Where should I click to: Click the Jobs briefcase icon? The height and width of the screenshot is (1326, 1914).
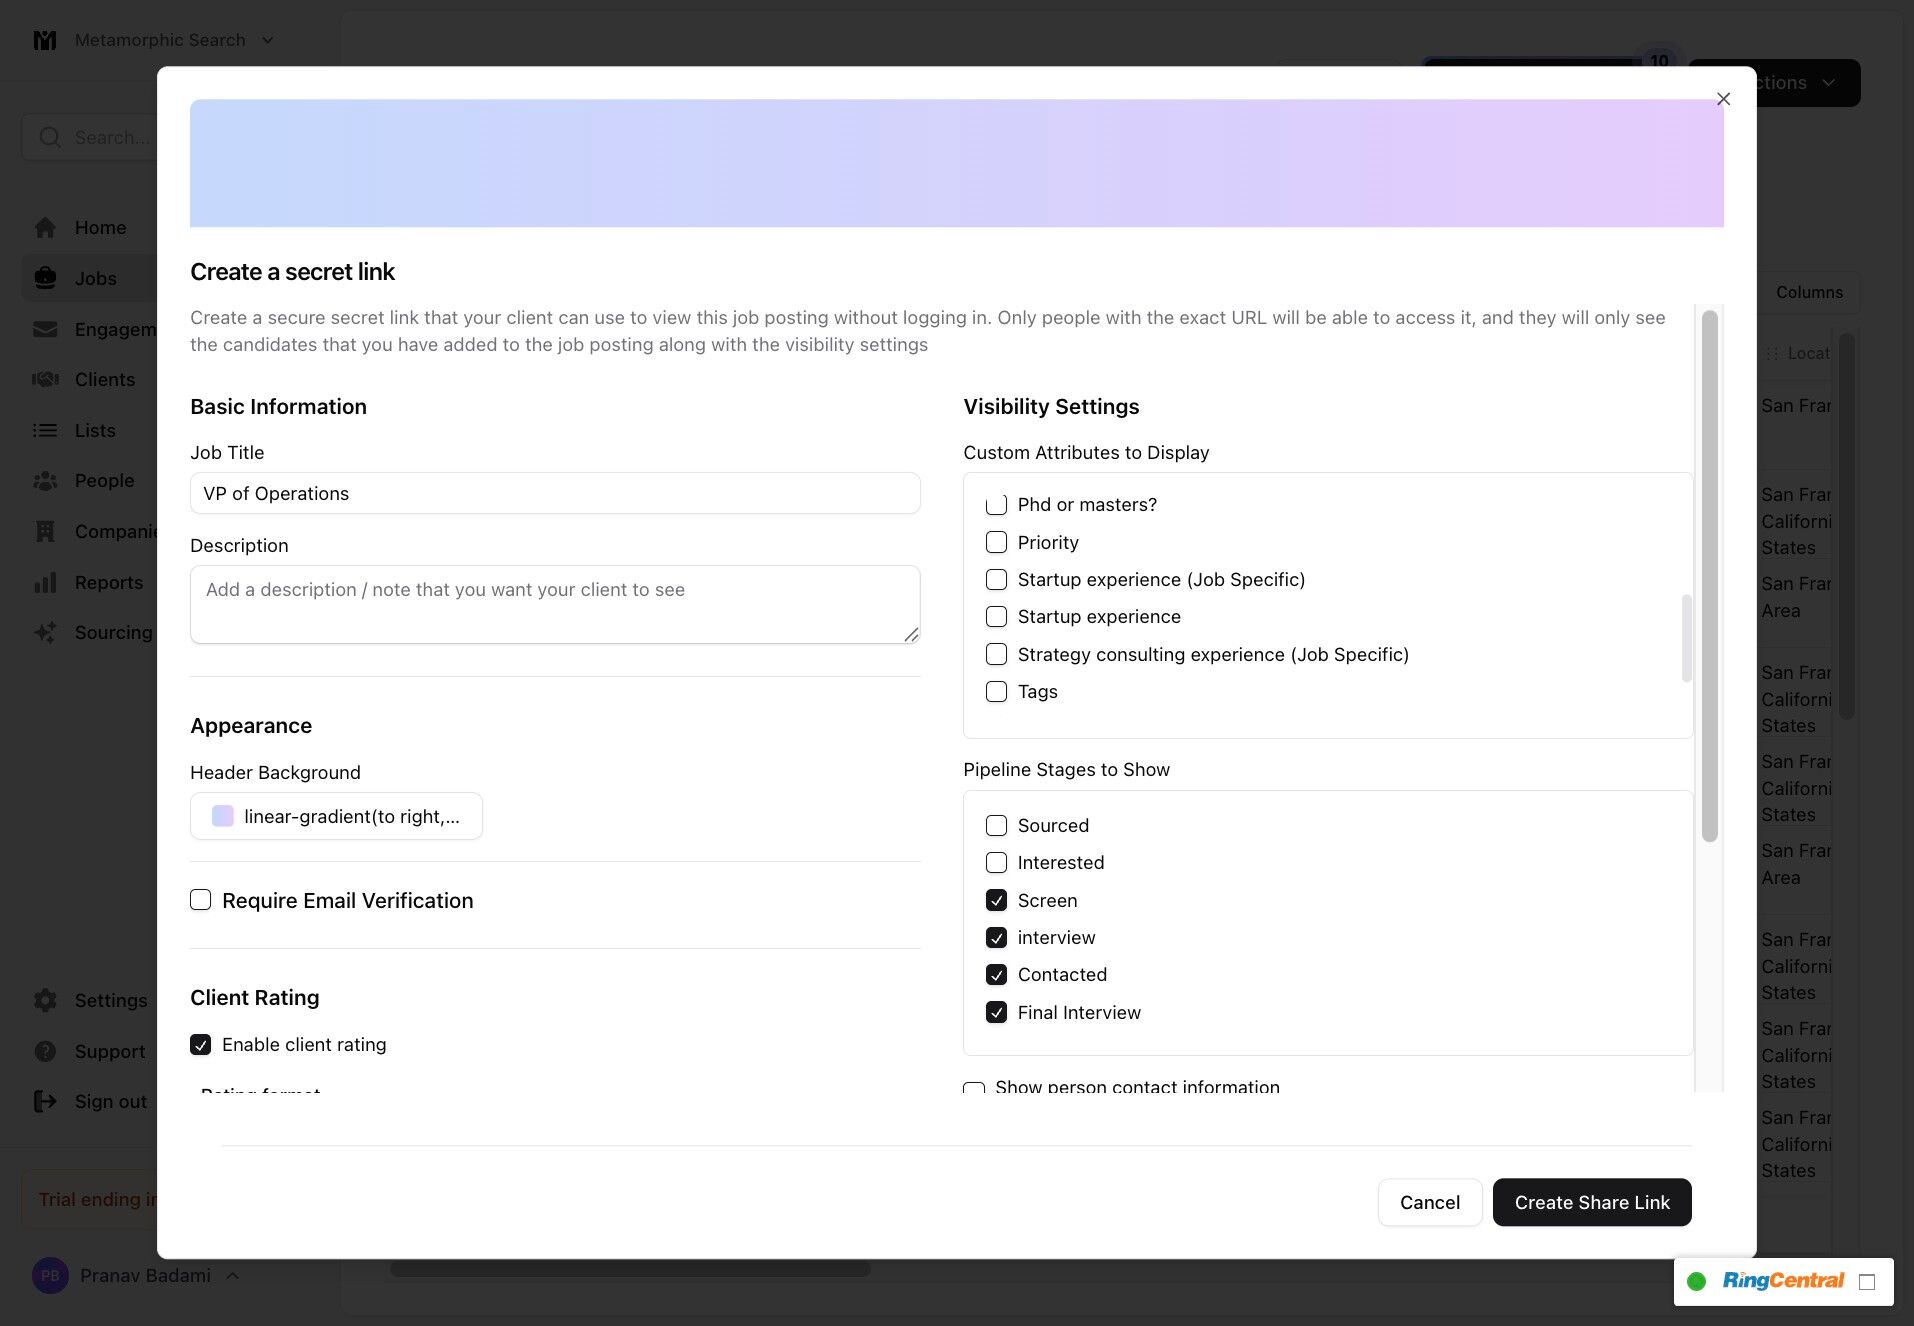tap(45, 278)
